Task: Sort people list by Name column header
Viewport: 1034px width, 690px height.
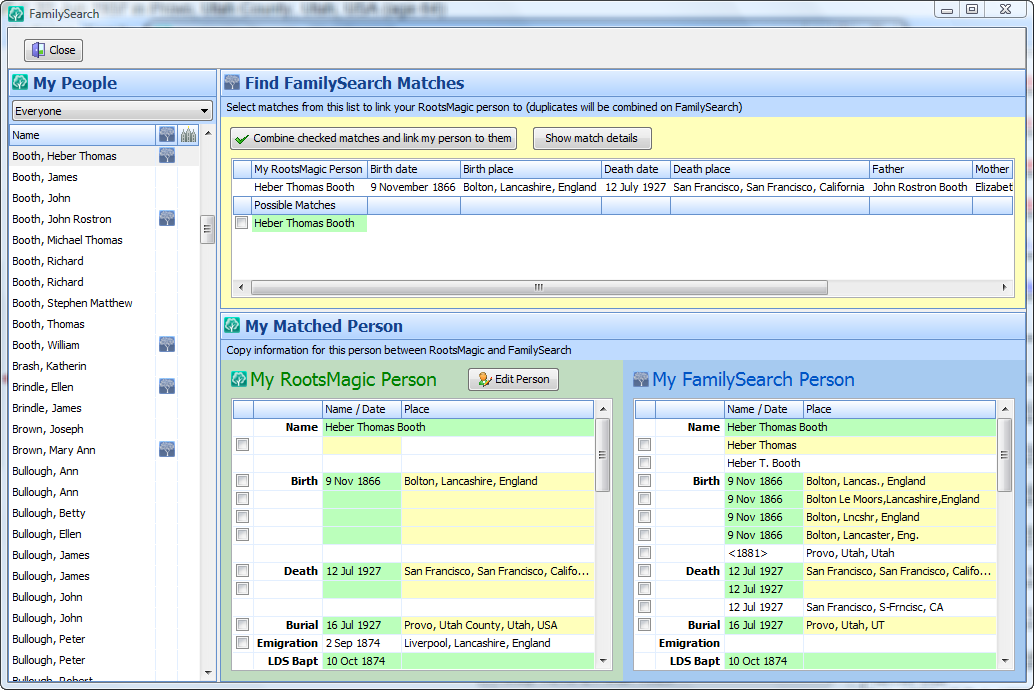Action: click(x=82, y=135)
